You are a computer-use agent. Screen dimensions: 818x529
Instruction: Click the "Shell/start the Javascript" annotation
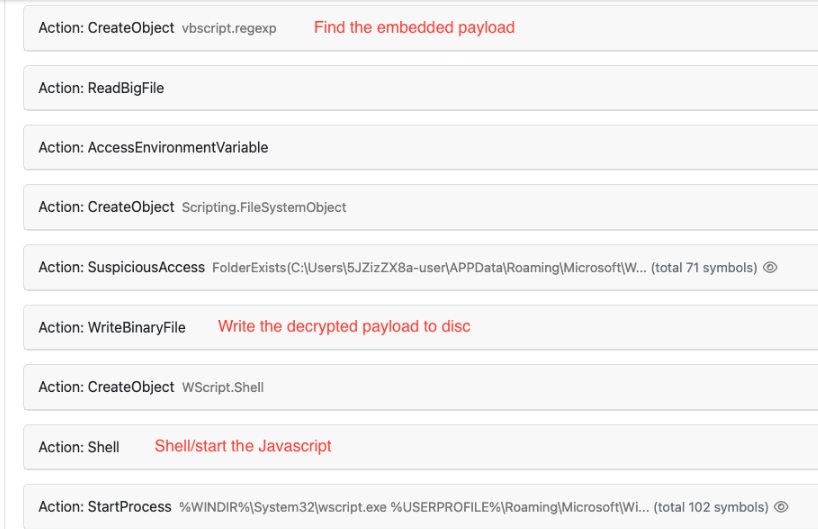tap(243, 446)
